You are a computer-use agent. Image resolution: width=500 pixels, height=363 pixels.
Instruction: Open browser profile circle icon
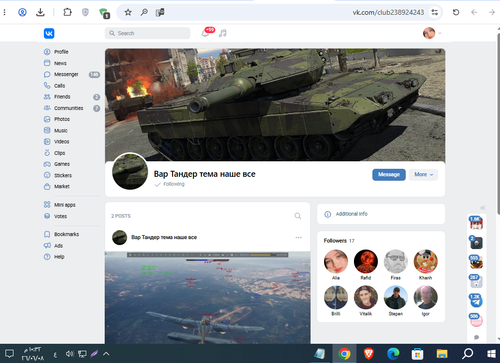[x=22, y=12]
